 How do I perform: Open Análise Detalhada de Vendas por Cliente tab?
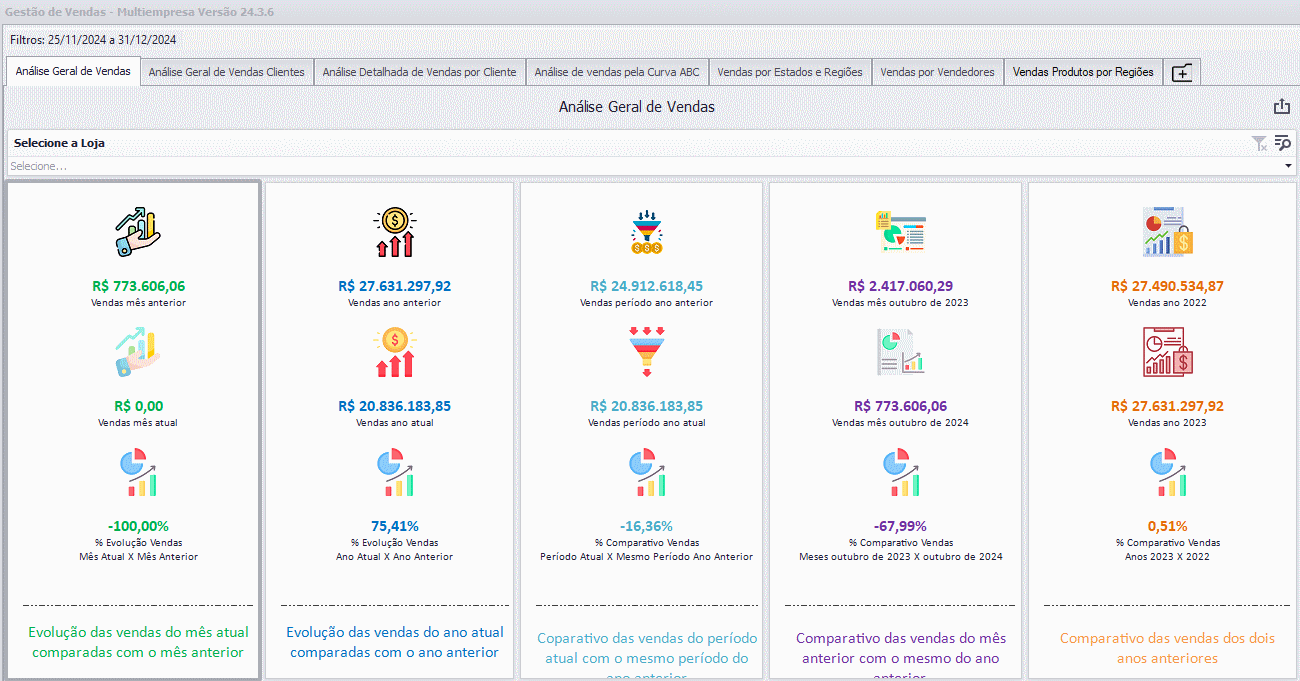click(x=419, y=72)
